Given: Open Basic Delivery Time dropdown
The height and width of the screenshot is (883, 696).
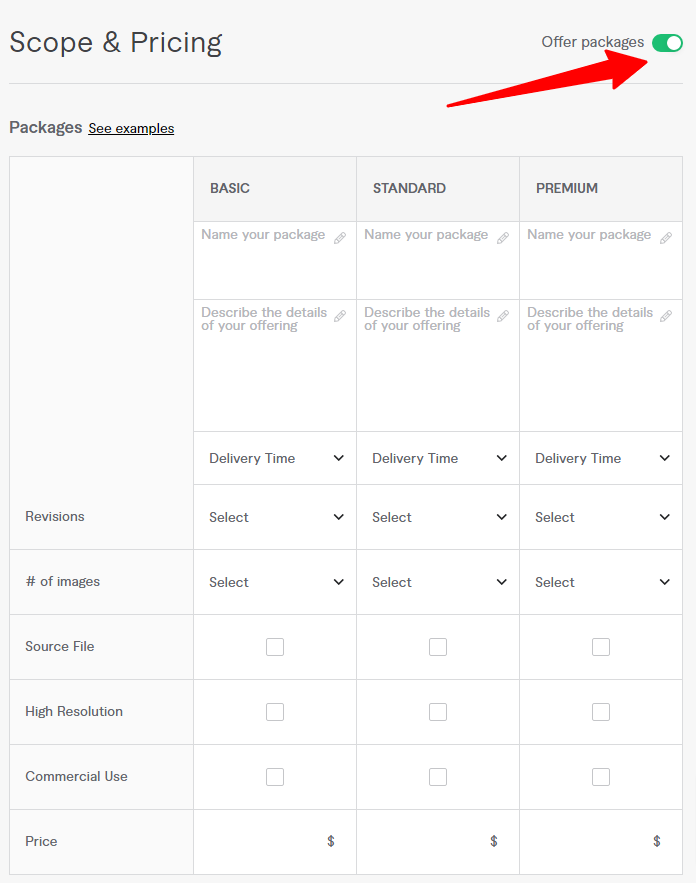Looking at the screenshot, I should coord(275,458).
